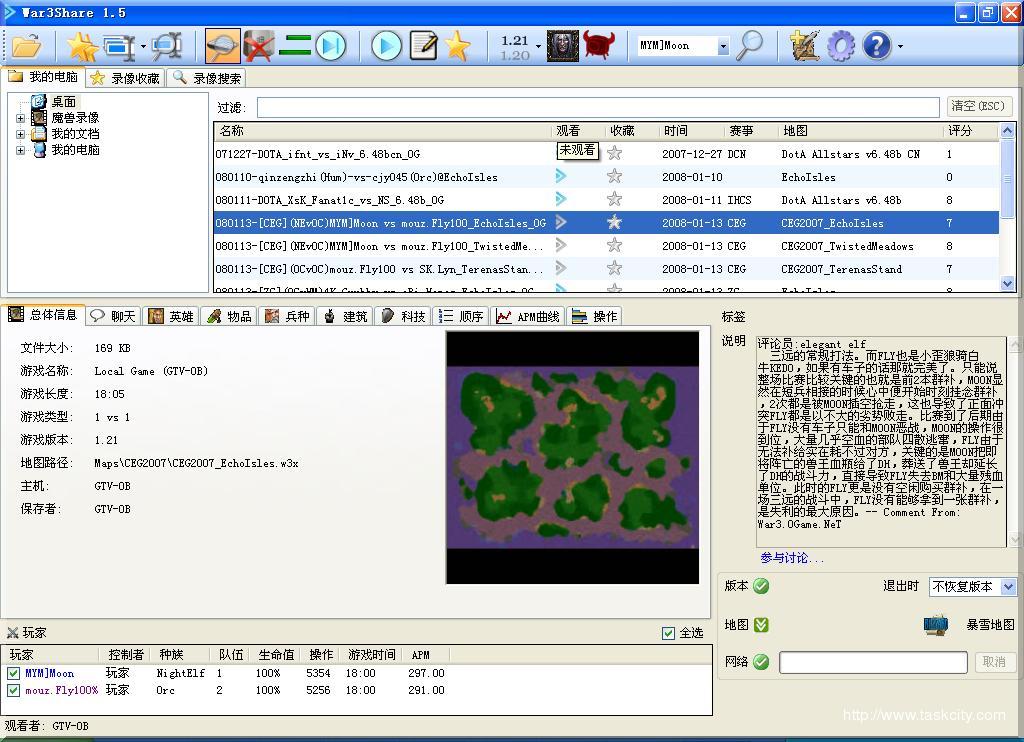Screen dimensions: 1024x742
Task: Click the 清空(ESC) clear filter button
Action: click(979, 106)
